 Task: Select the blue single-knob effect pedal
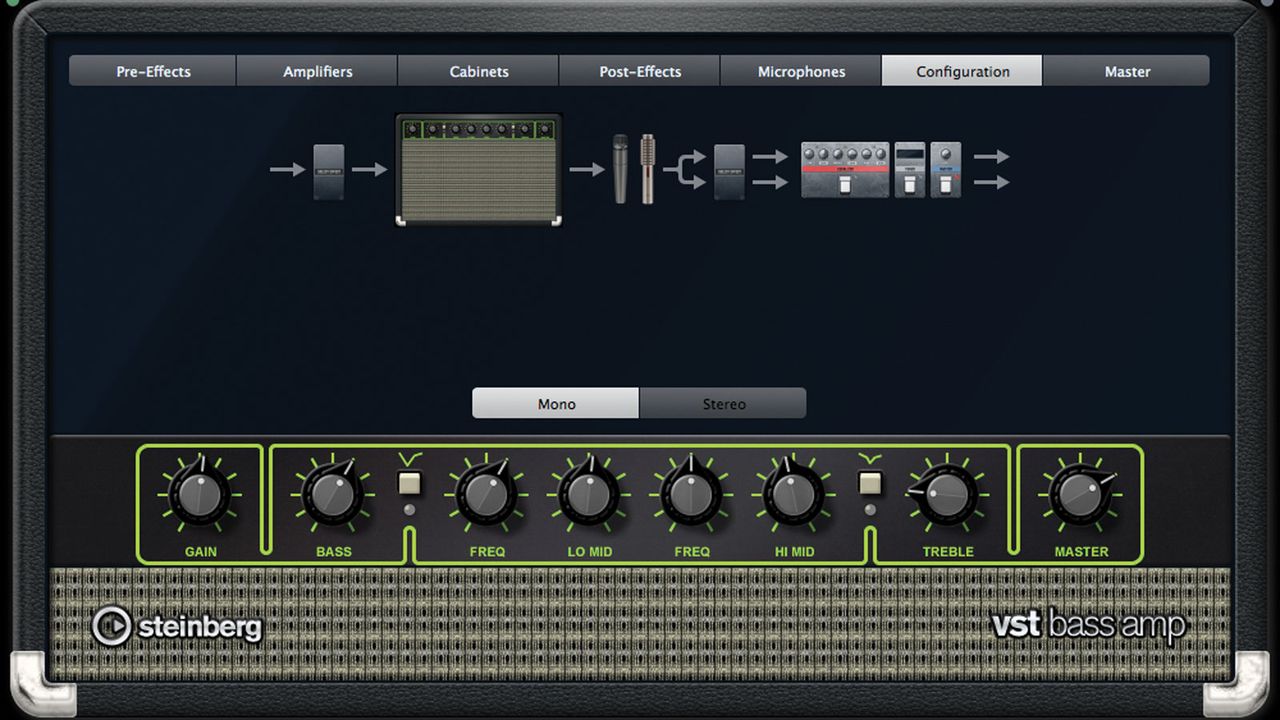coord(946,169)
